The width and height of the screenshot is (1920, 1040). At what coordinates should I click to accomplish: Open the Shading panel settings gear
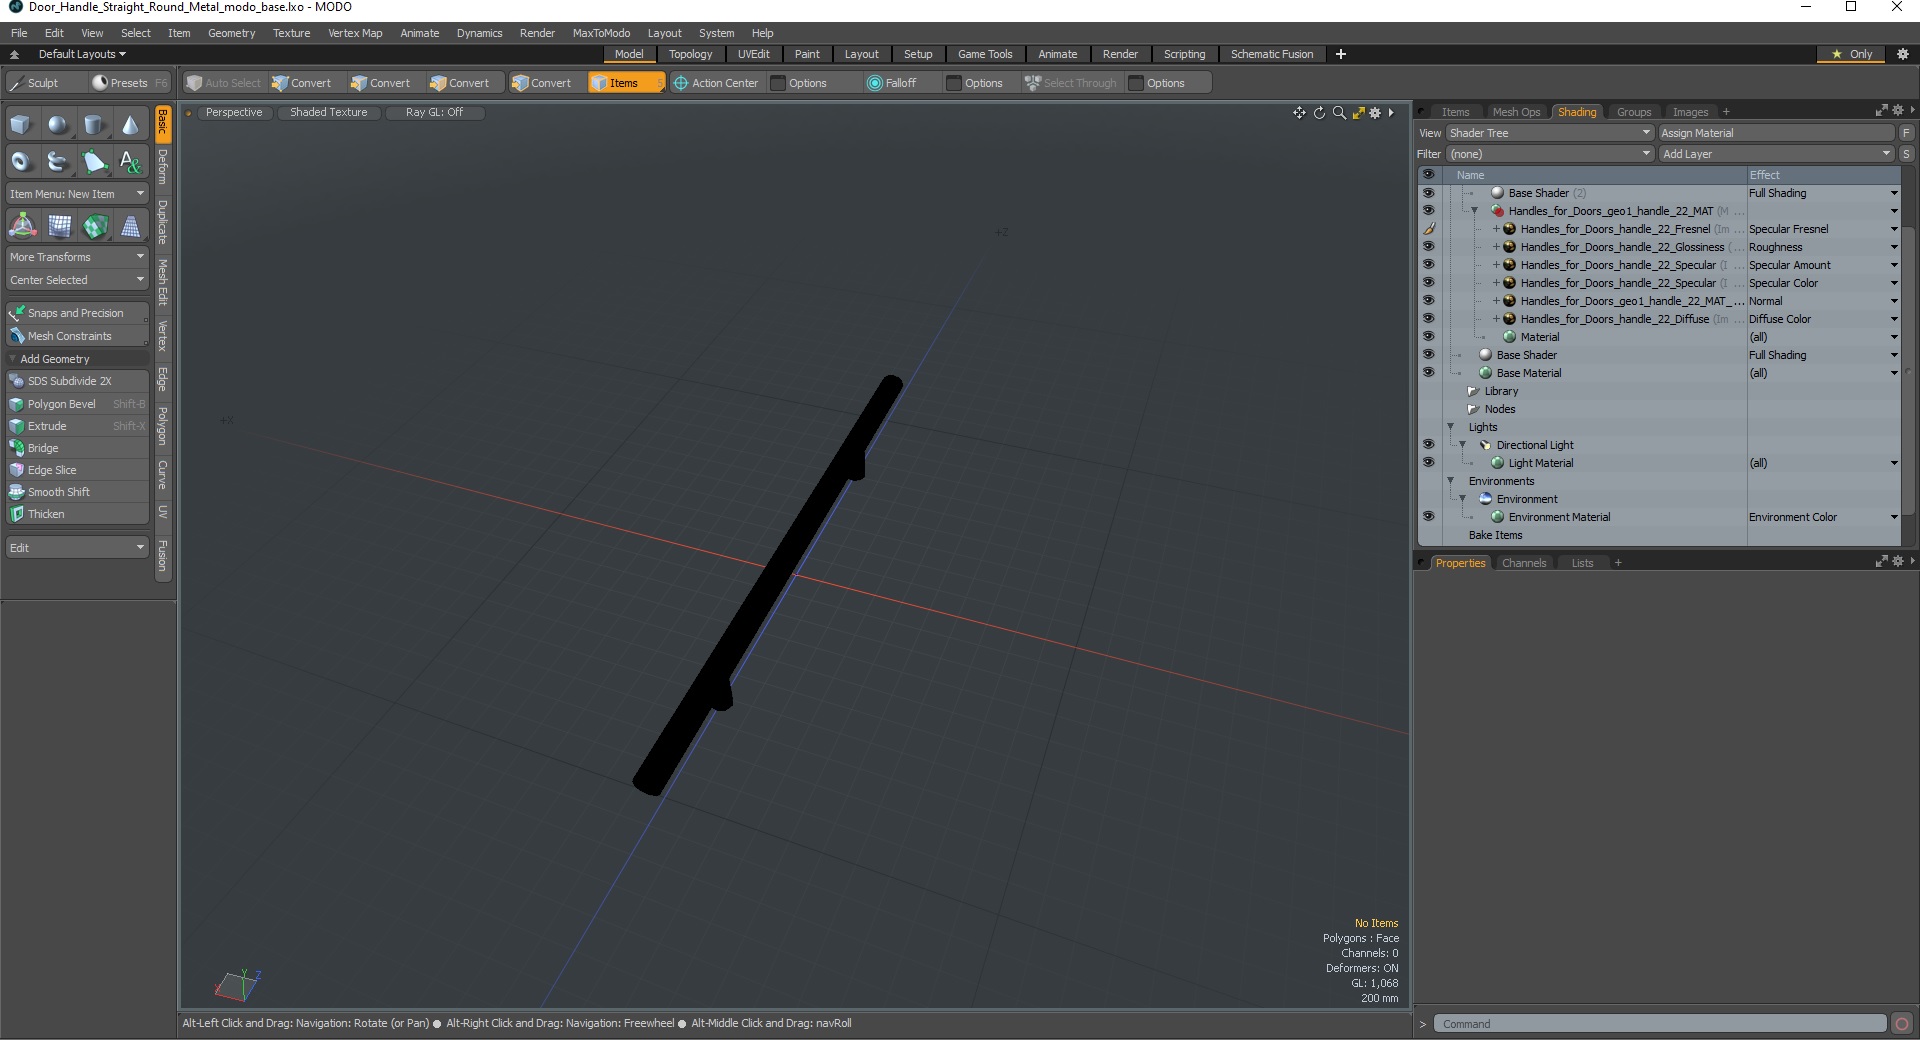[x=1897, y=111]
